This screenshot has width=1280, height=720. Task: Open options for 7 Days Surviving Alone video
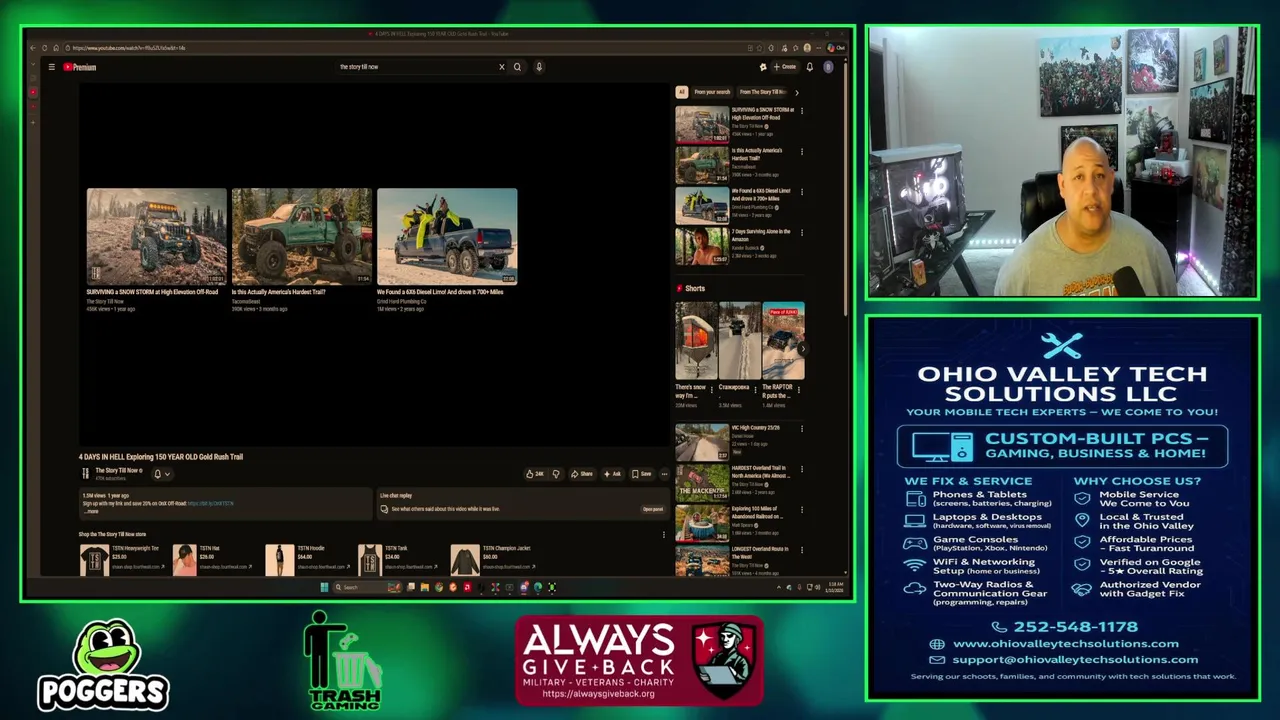click(801, 233)
